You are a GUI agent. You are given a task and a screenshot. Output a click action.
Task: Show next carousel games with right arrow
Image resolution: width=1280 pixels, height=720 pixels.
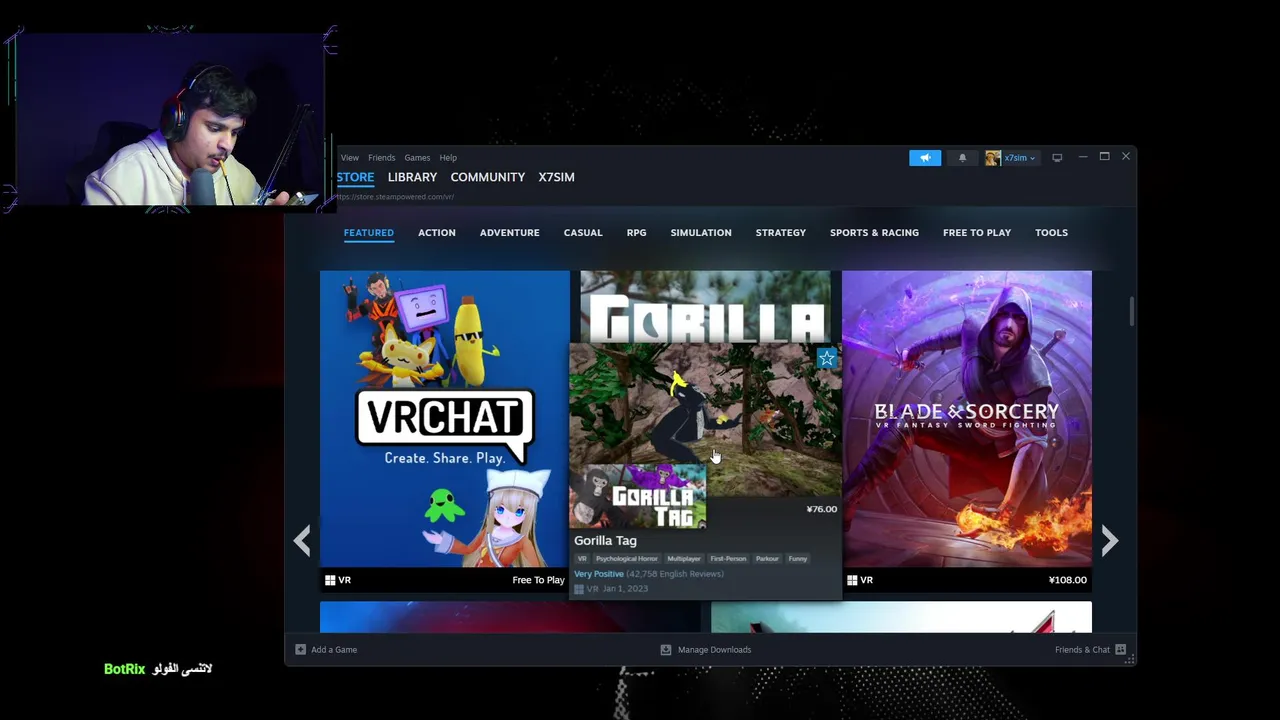pyautogui.click(x=1109, y=541)
